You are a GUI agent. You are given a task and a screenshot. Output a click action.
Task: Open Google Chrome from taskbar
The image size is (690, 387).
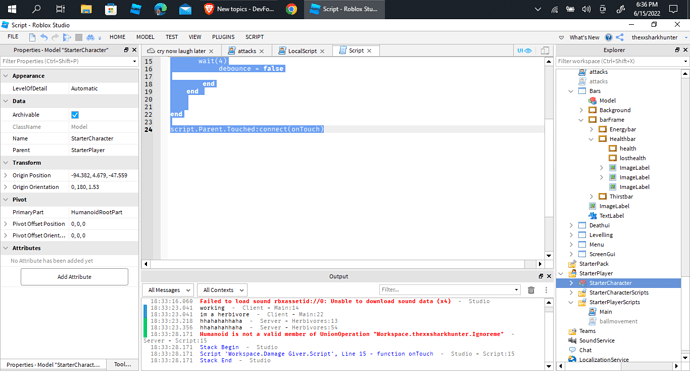point(291,9)
